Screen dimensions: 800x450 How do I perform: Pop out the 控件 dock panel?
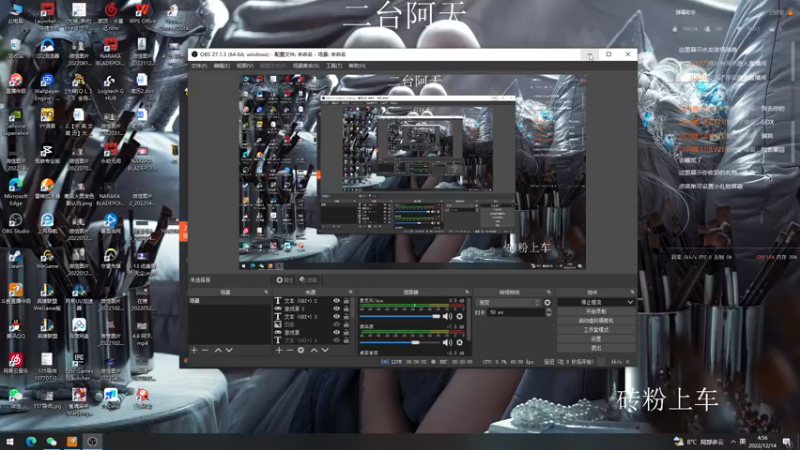point(632,292)
